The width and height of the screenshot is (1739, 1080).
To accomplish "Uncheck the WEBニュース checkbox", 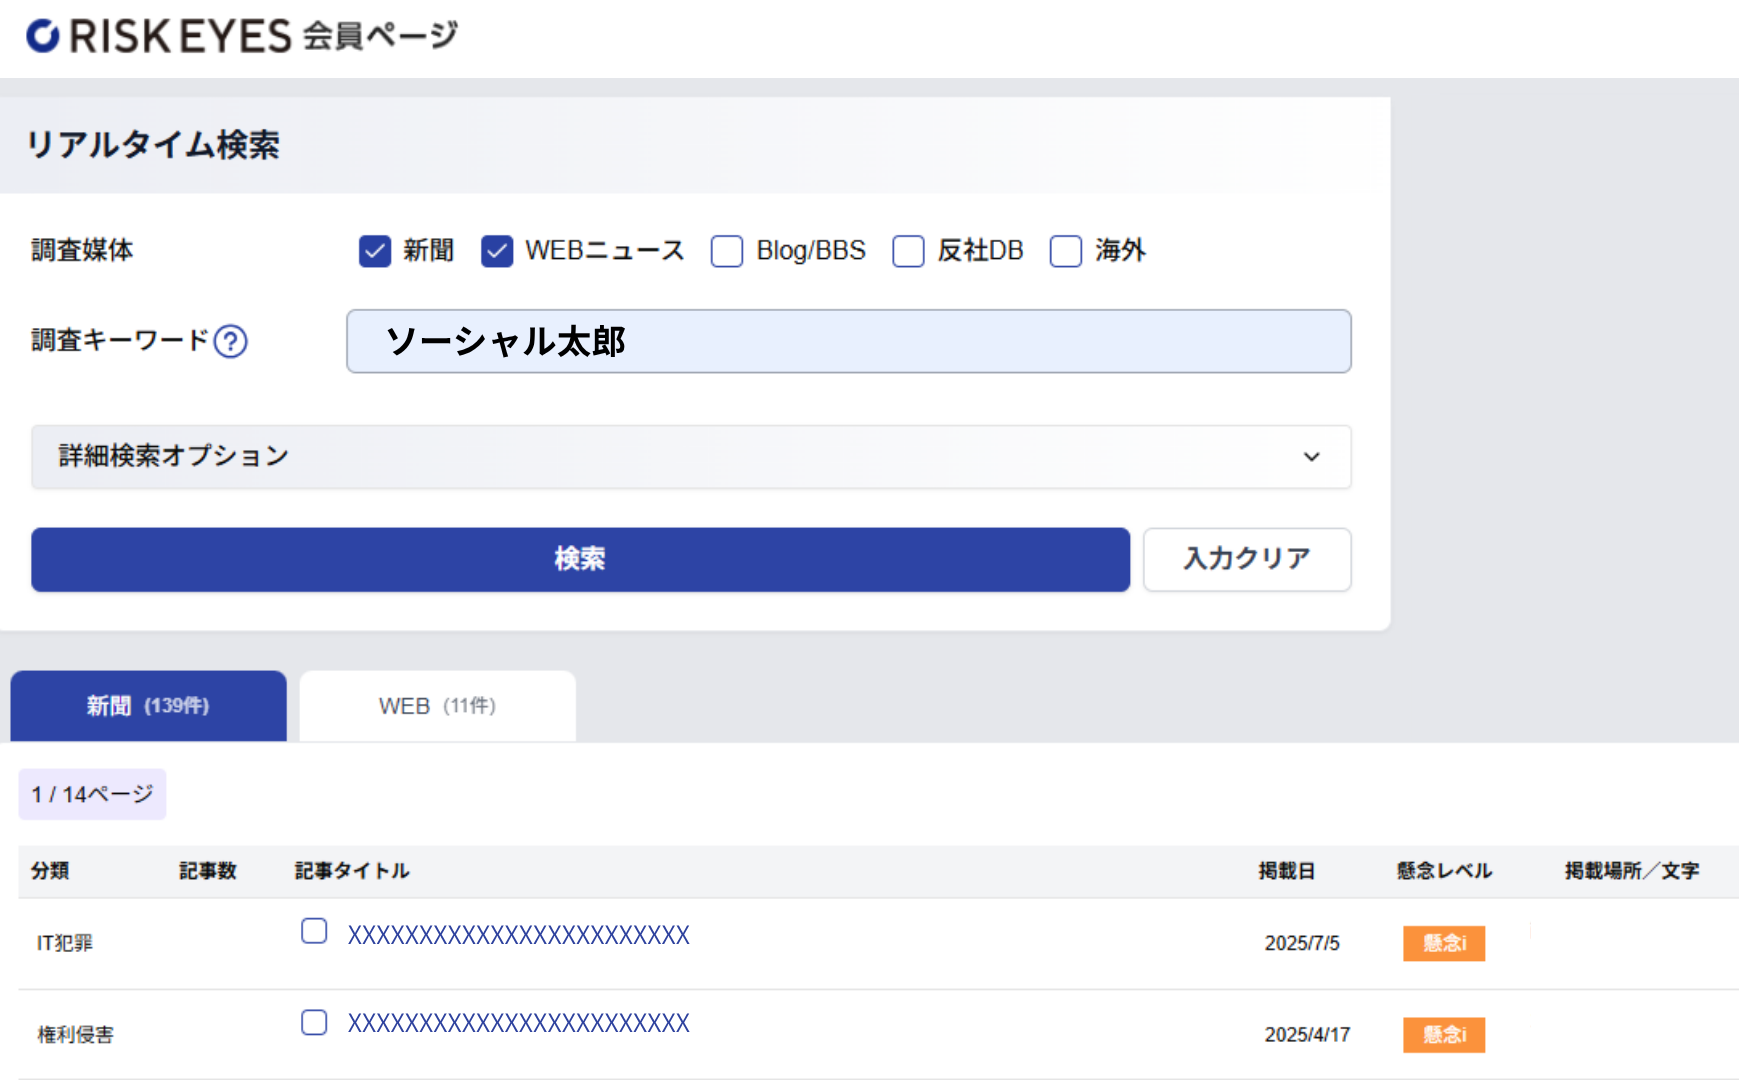I will coord(497,251).
